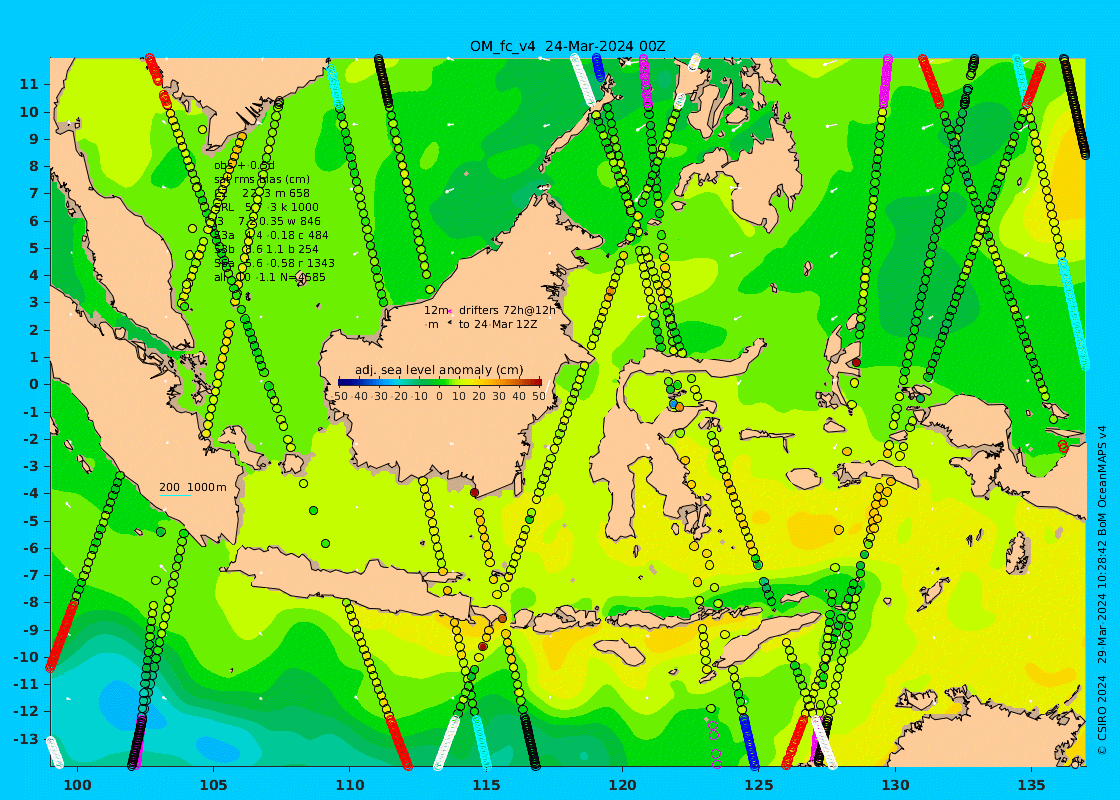Click the longitude axis label '105'
The width and height of the screenshot is (1120, 800).
(x=214, y=786)
